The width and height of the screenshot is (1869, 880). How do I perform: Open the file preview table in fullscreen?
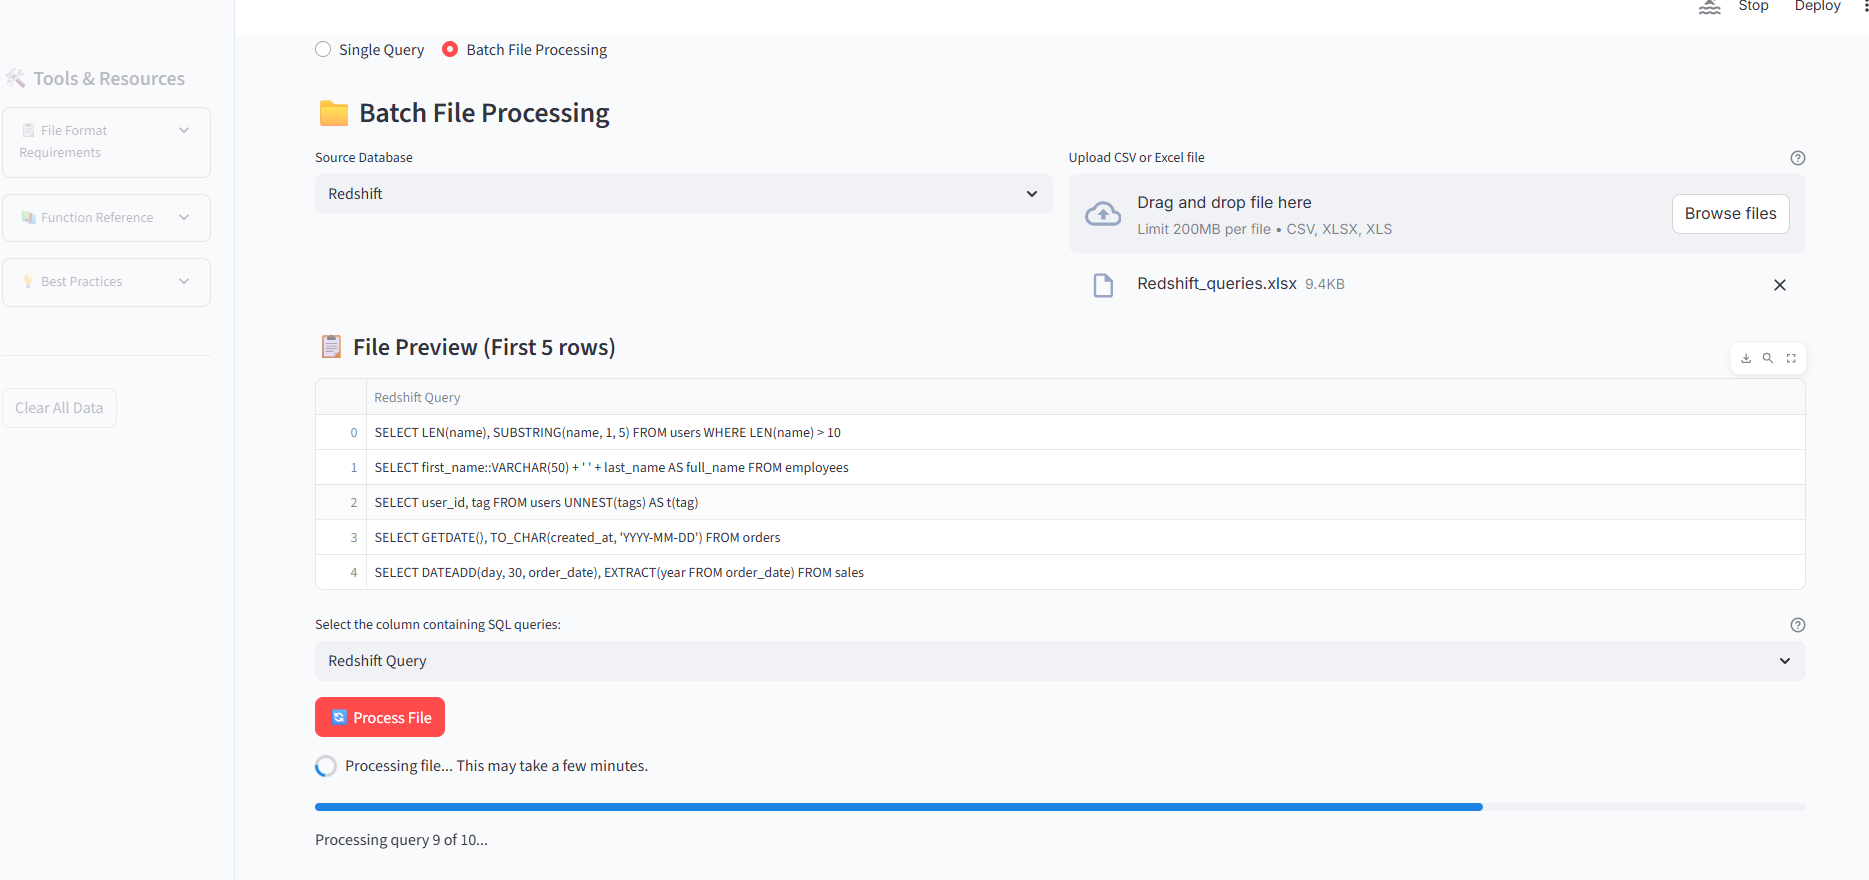click(1791, 358)
